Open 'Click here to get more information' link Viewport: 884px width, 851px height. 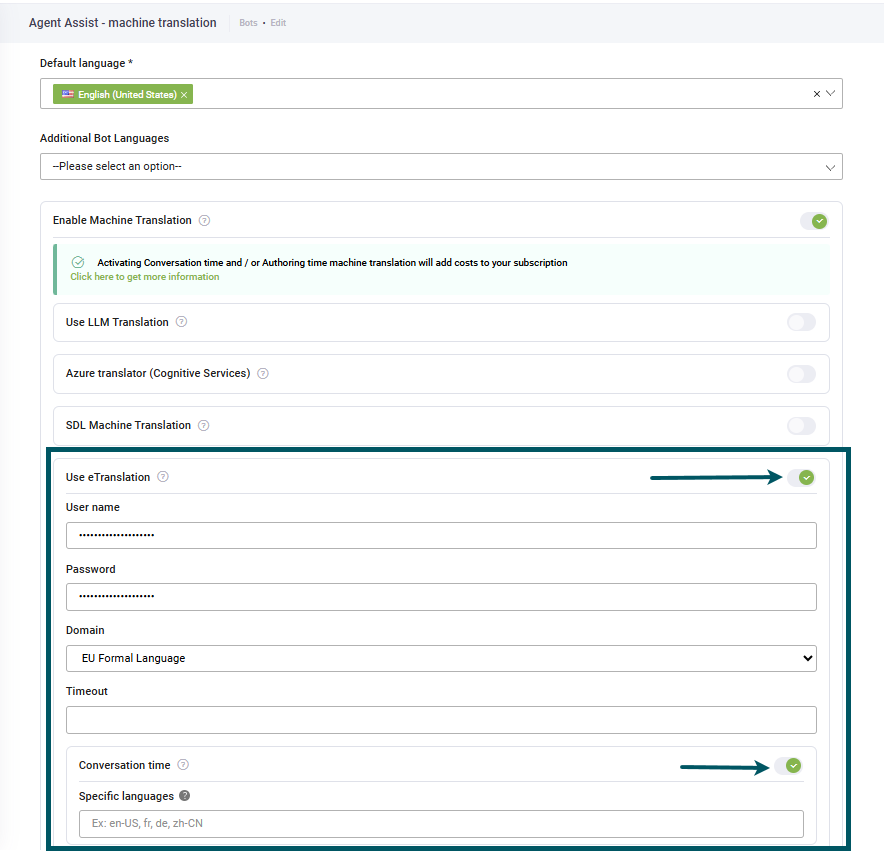click(145, 277)
